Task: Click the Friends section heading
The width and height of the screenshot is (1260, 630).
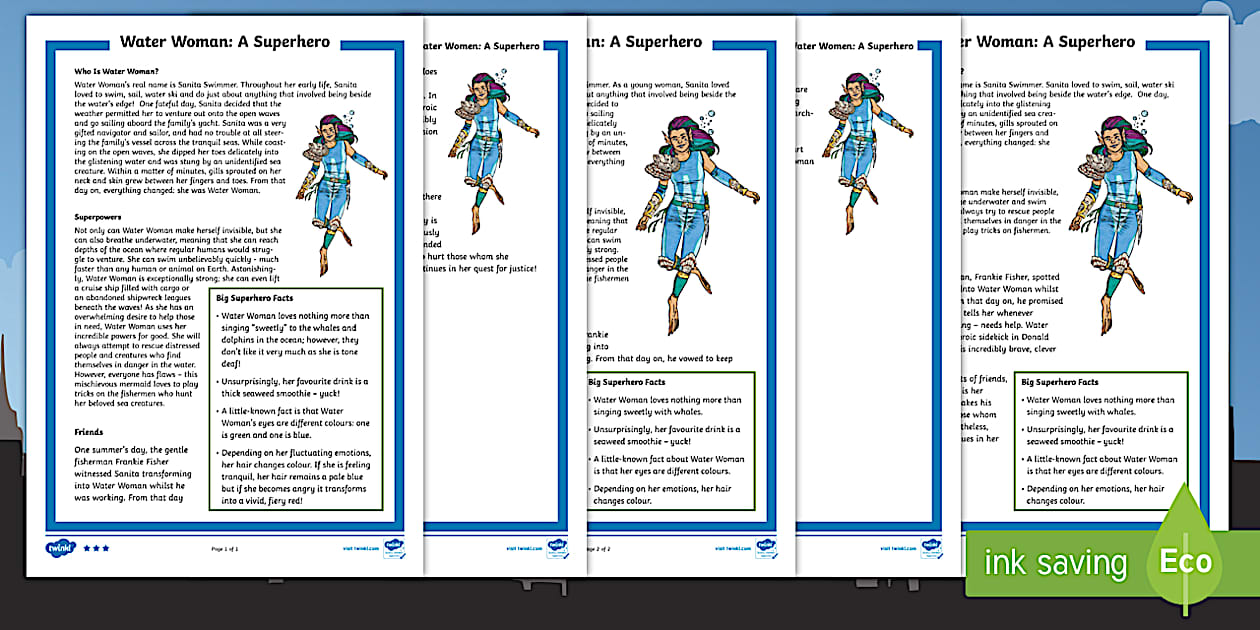Action: pyautogui.click(x=88, y=432)
